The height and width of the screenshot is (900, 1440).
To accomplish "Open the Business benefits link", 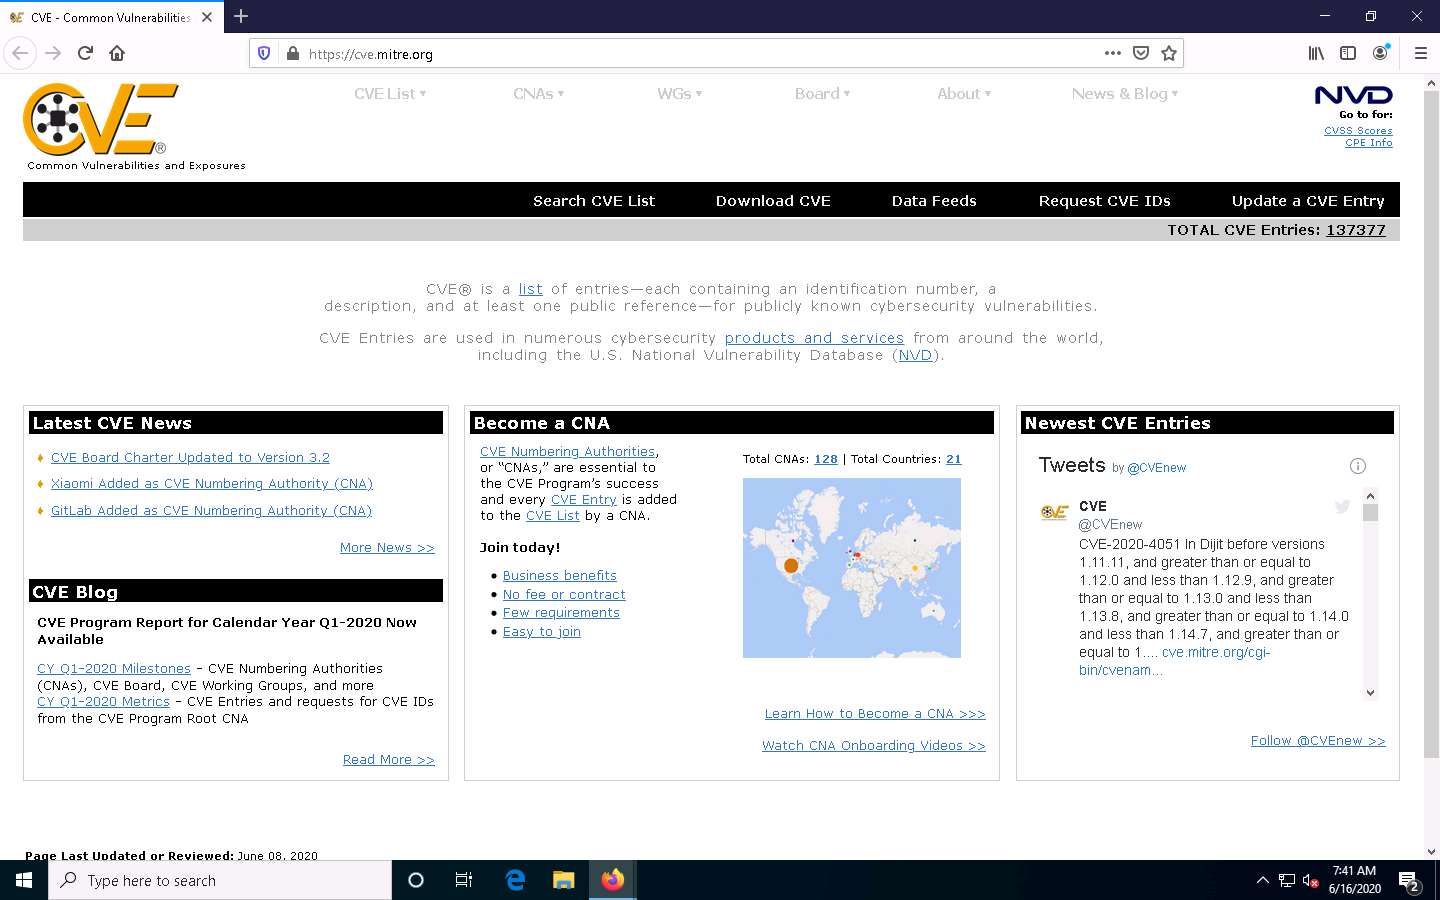I will tap(560, 575).
